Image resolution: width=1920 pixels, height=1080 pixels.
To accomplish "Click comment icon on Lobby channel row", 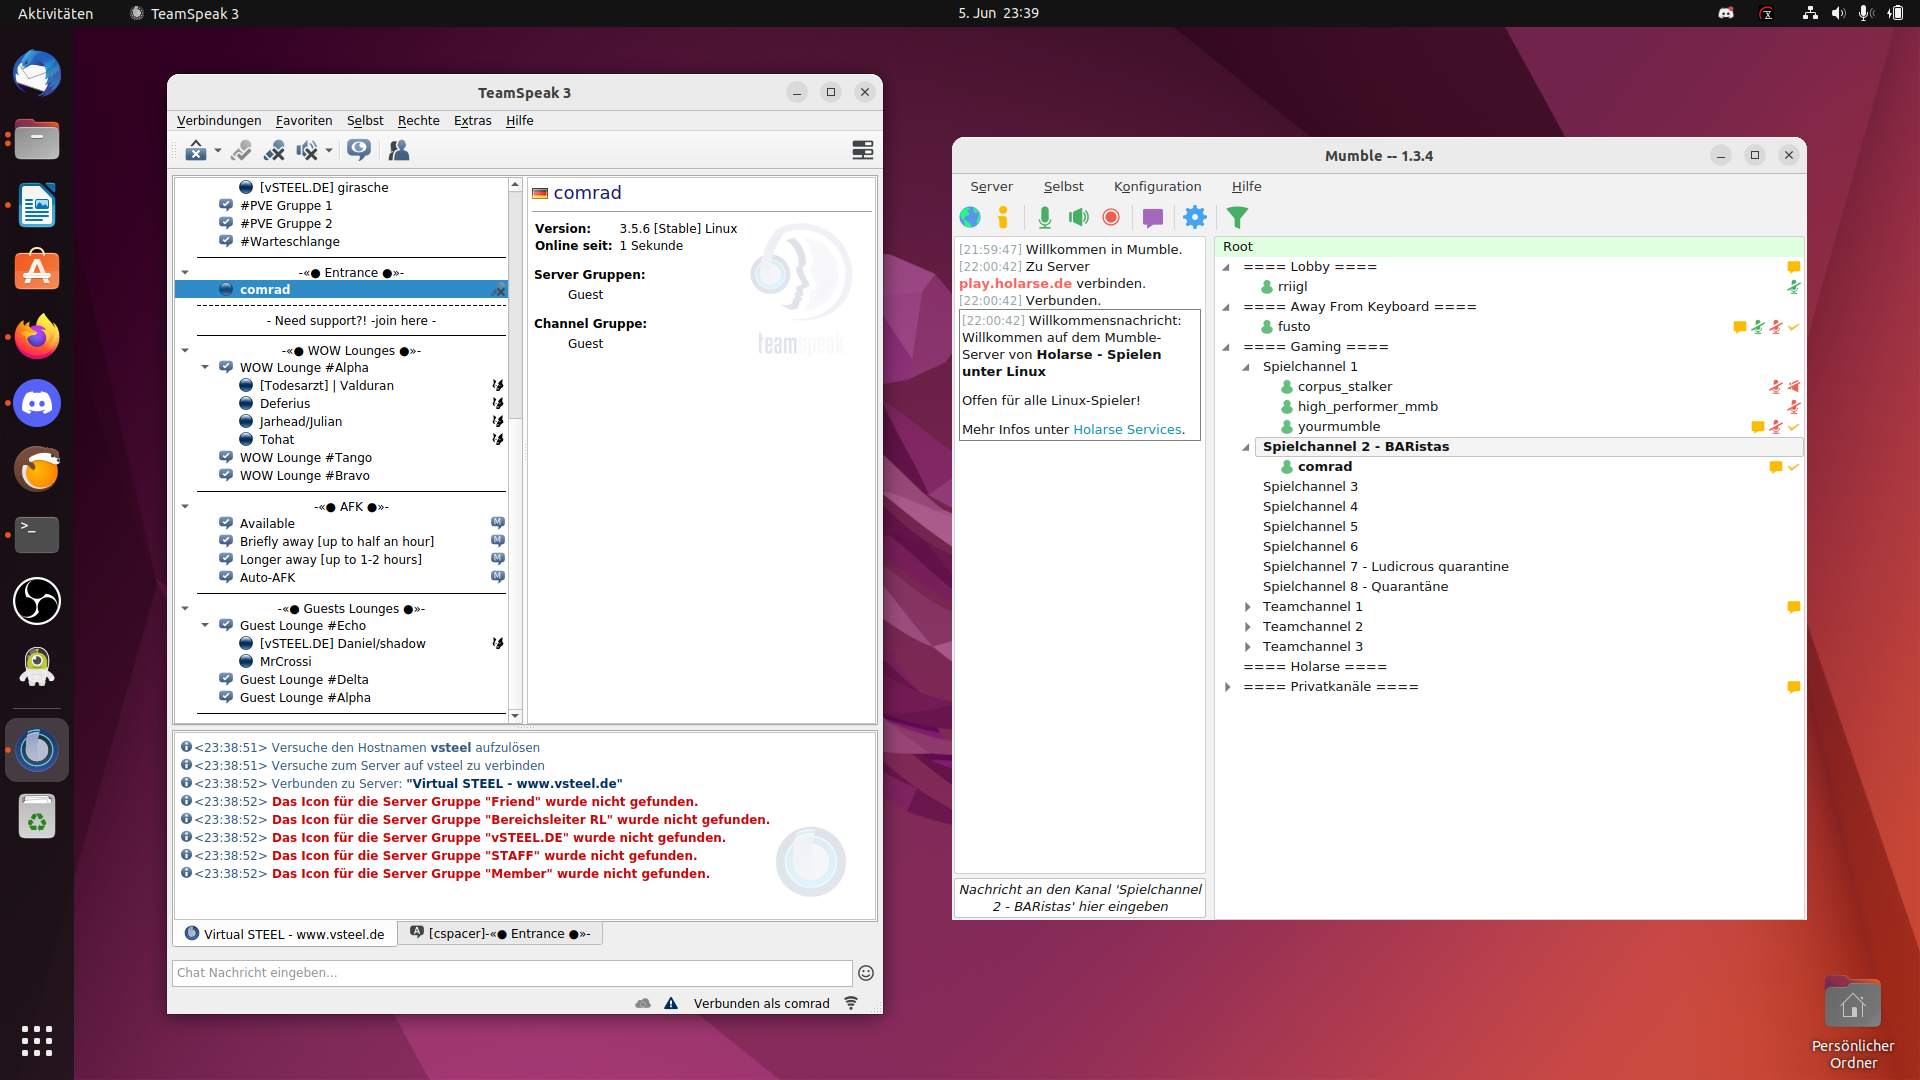I will 1794,267.
